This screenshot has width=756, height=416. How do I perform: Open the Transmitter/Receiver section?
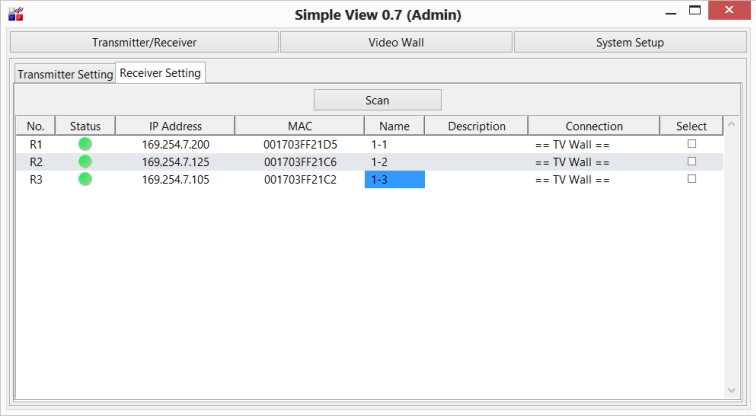coord(144,42)
